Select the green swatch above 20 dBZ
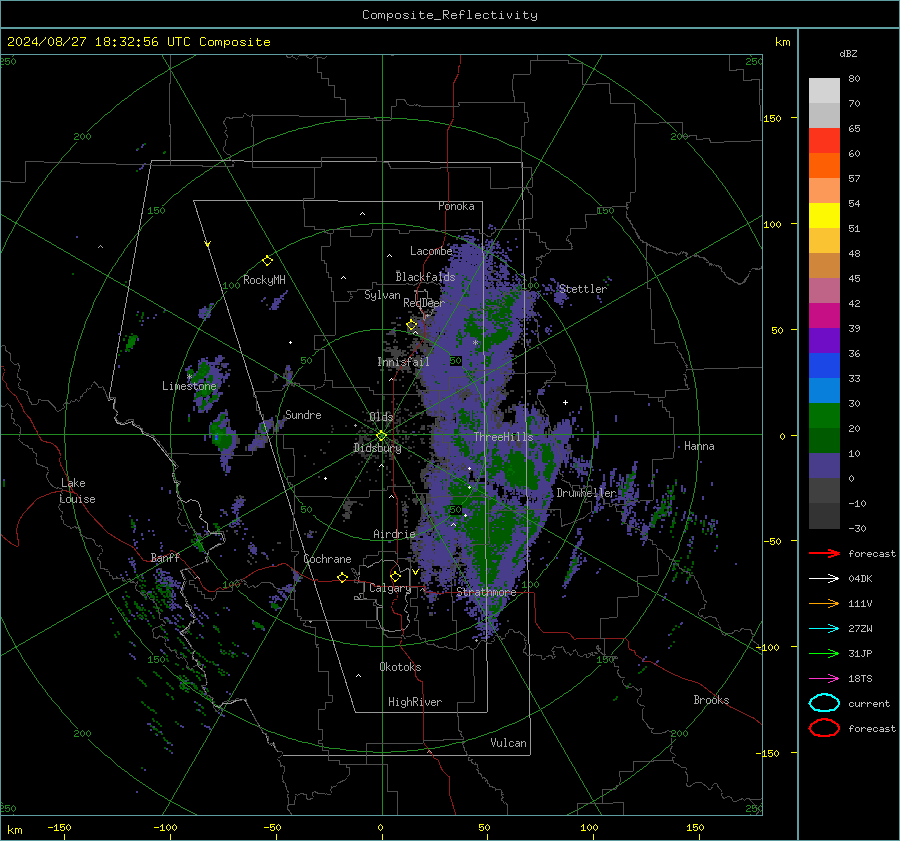900x841 pixels. (x=824, y=416)
